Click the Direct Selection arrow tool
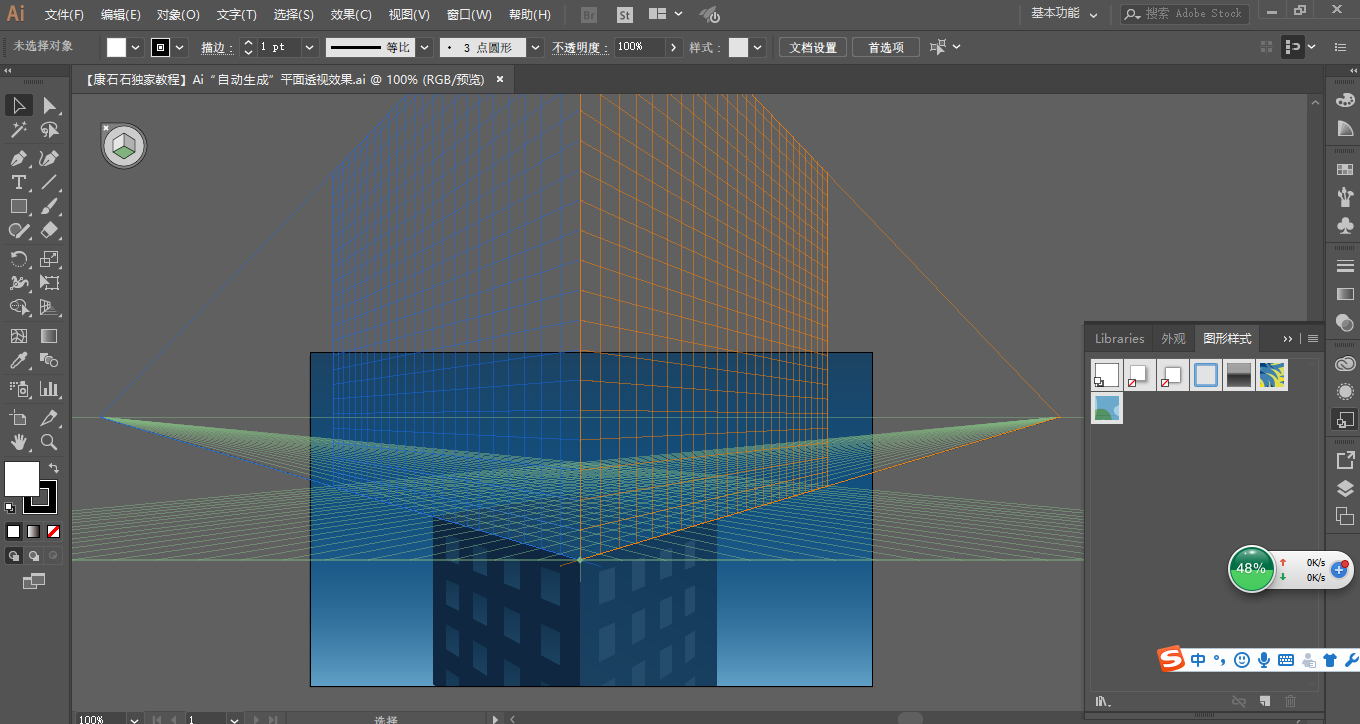 click(x=49, y=106)
